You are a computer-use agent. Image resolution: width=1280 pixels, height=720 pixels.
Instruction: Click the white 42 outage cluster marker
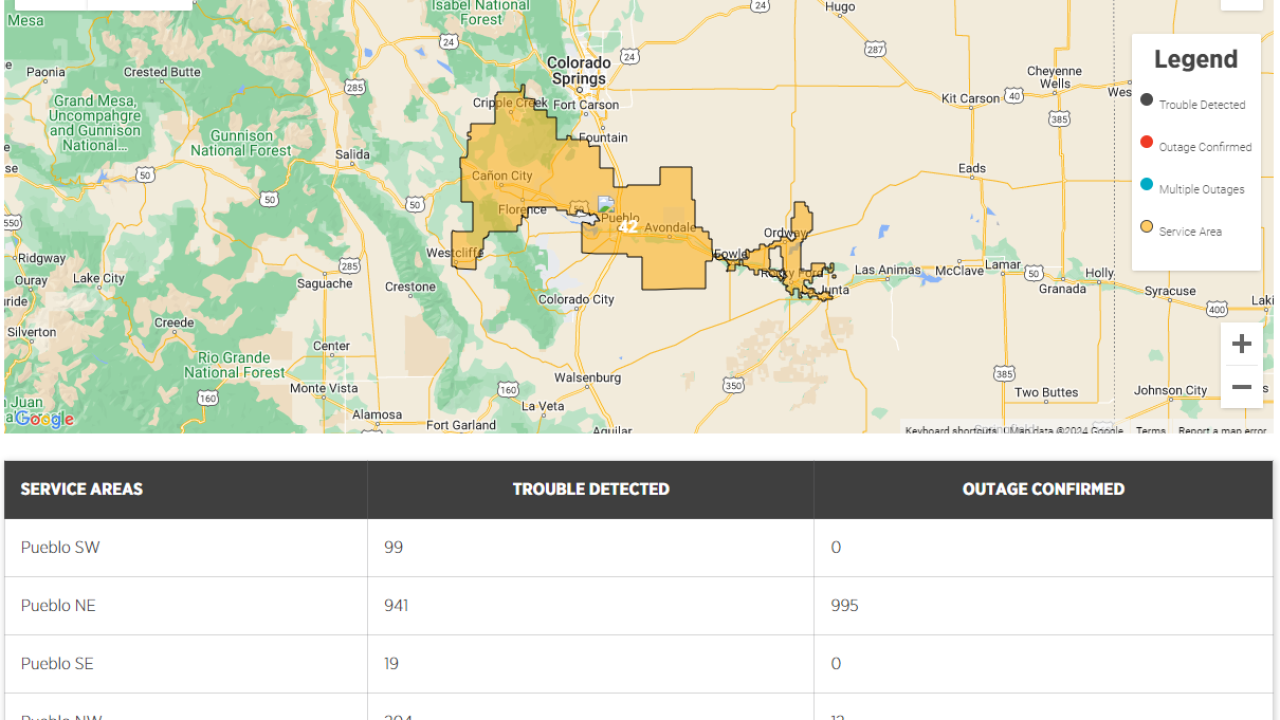[x=628, y=227]
